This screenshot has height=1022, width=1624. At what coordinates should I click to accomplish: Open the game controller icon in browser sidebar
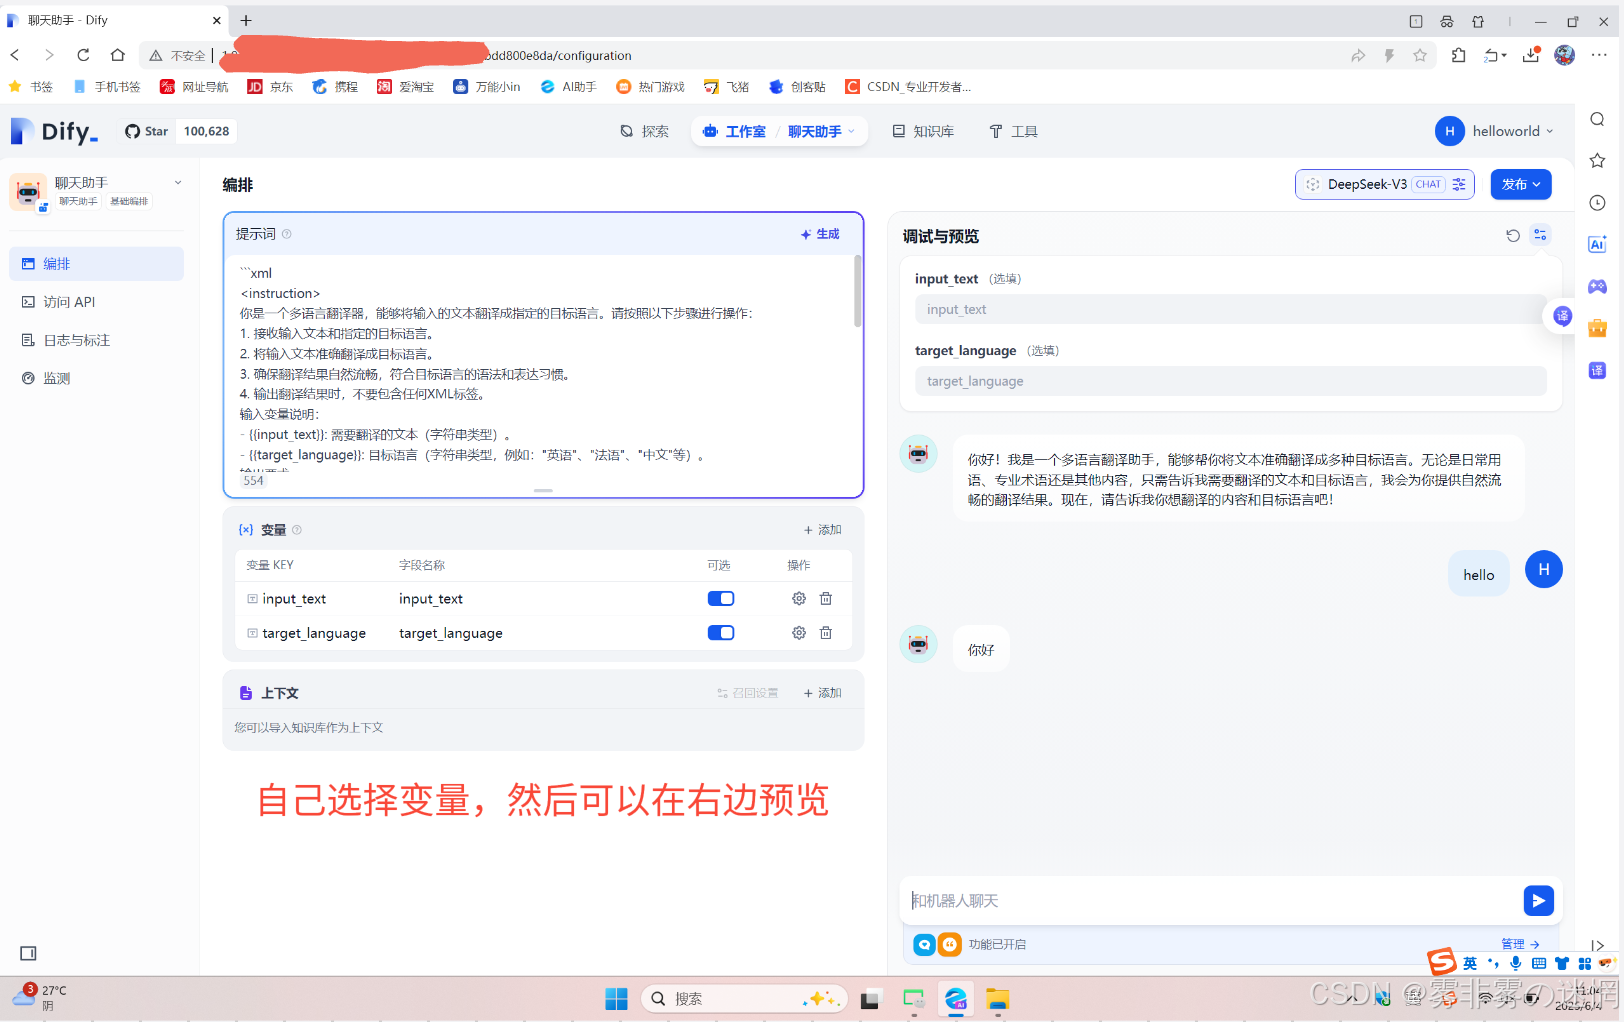1597,286
